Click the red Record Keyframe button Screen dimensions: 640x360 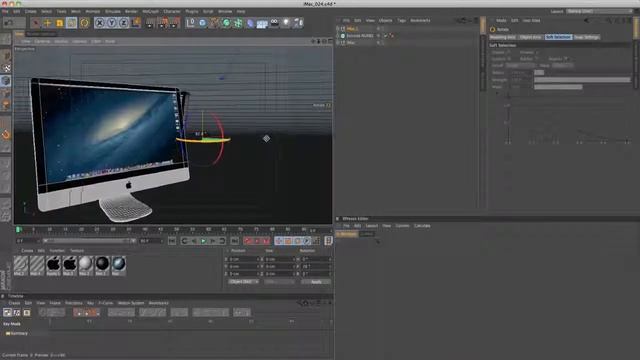click(x=248, y=241)
